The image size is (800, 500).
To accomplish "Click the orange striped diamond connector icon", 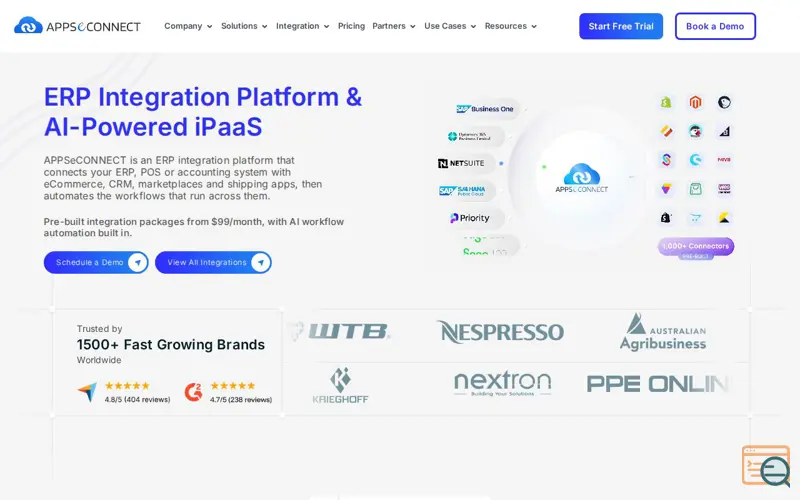I will (x=666, y=131).
